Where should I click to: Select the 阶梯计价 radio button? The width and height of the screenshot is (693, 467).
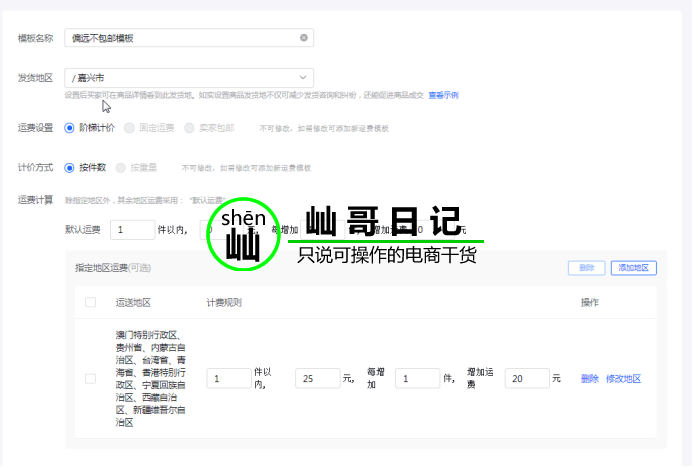69,128
